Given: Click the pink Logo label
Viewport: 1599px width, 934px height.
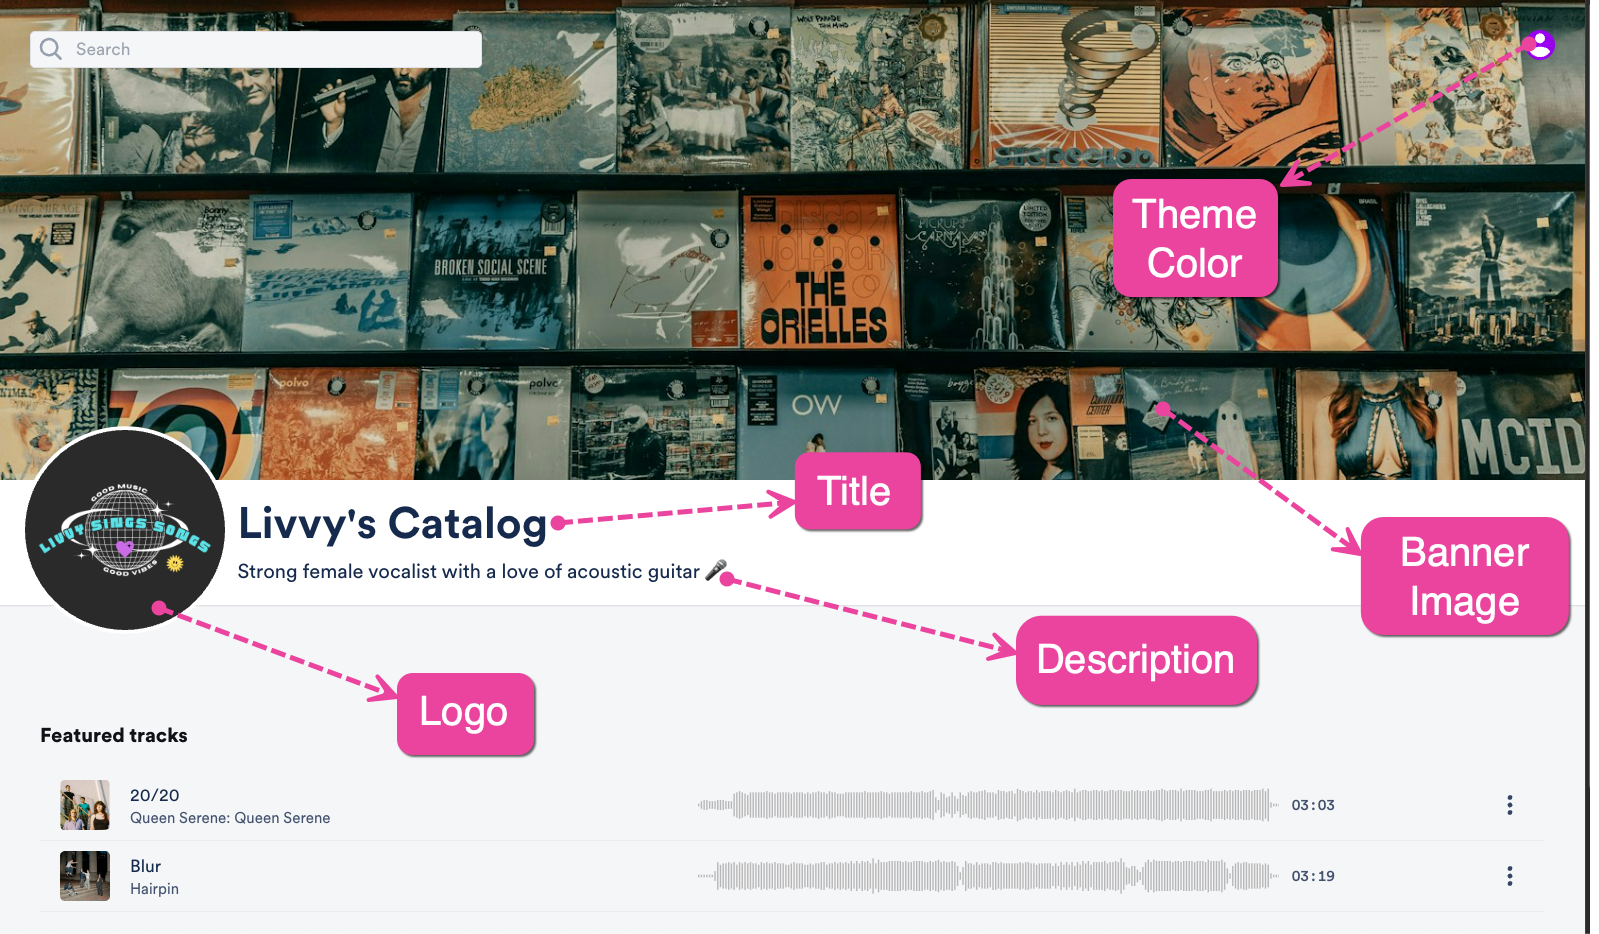Looking at the screenshot, I should [x=465, y=713].
